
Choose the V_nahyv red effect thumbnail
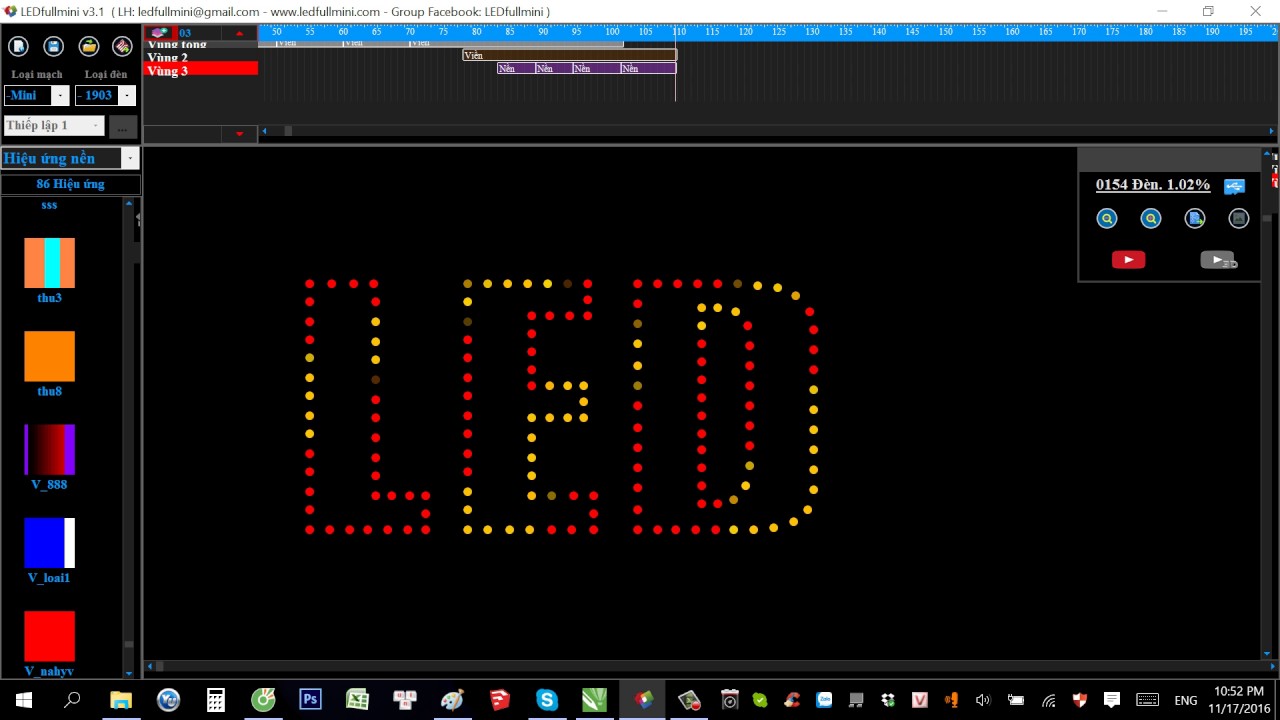tap(49, 636)
